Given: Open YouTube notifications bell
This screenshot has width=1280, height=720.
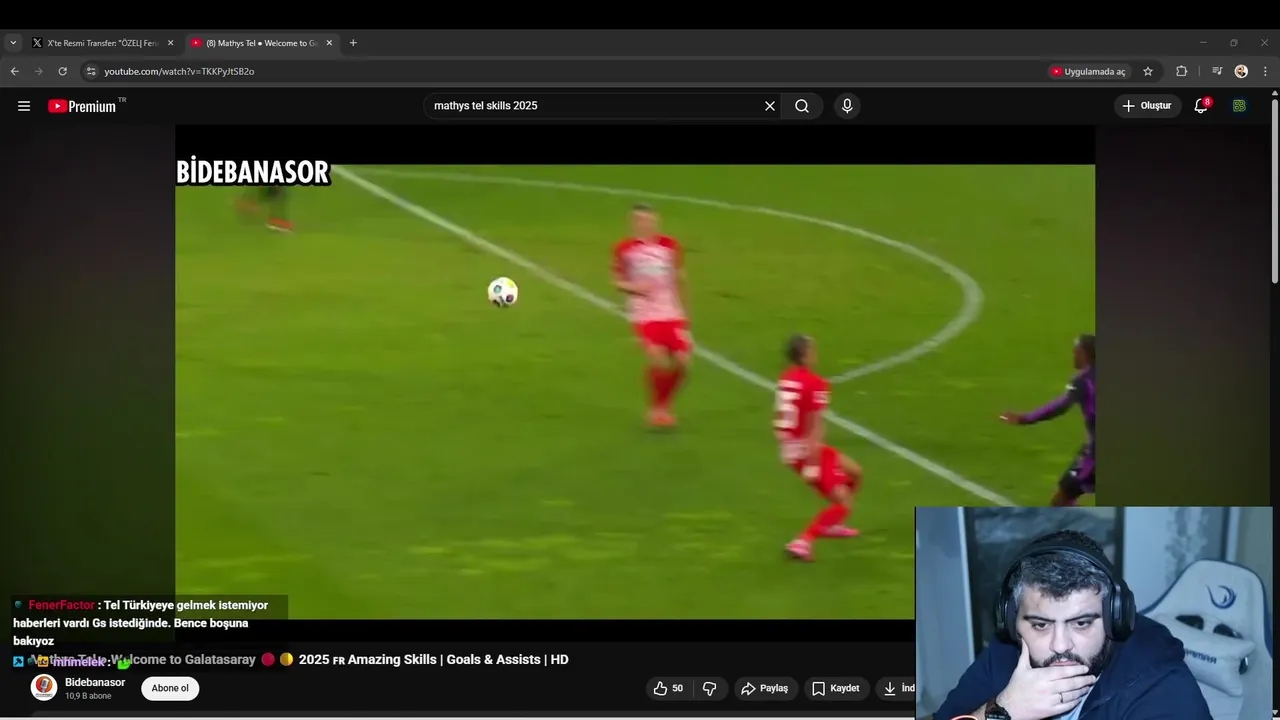Looking at the screenshot, I should [x=1201, y=106].
